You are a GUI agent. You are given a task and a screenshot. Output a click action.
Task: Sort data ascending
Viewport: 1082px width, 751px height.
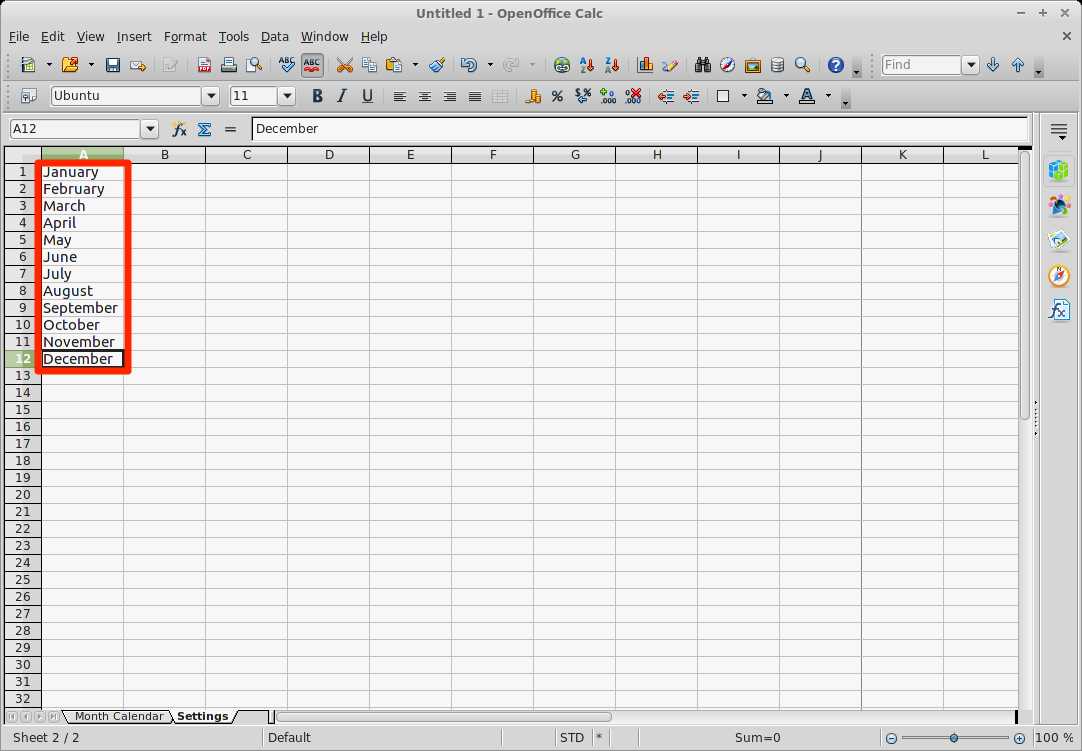pyautogui.click(x=587, y=63)
